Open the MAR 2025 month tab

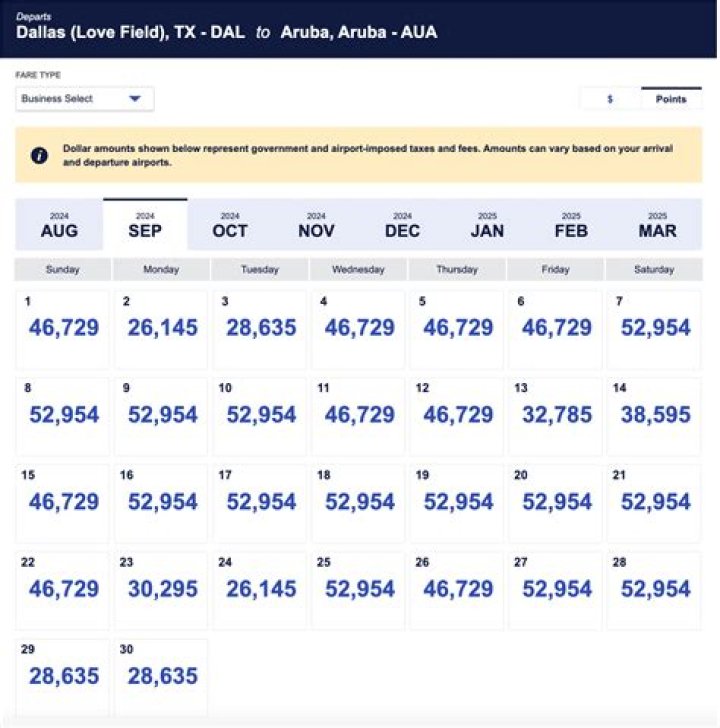657,225
